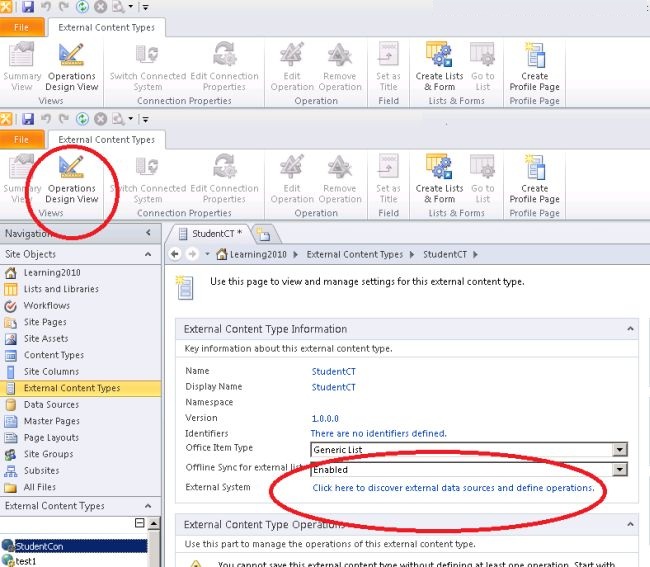The height and width of the screenshot is (567, 650).
Task: Select test1 in External Content Types list
Action: pyautogui.click(x=26, y=561)
